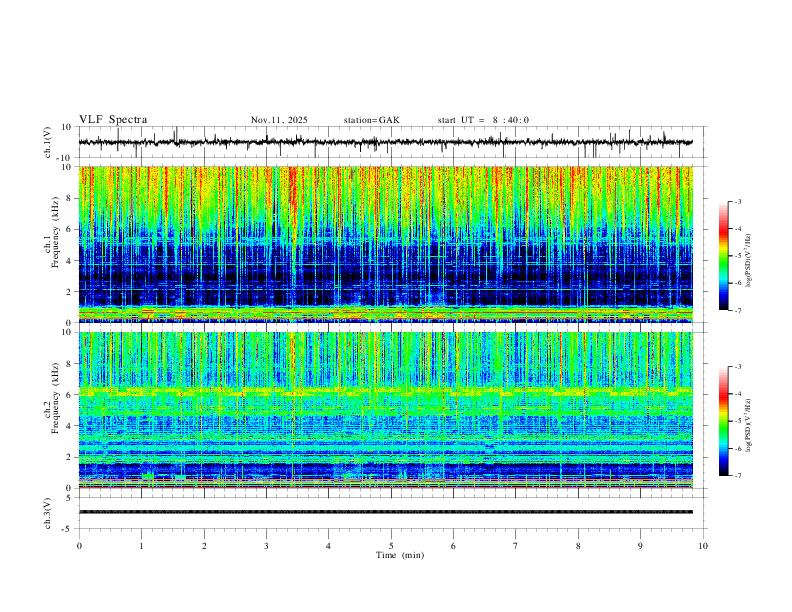Select the date text "Nov.11, 2025"
Viewport: 792px width, 612px height.
(x=279, y=120)
